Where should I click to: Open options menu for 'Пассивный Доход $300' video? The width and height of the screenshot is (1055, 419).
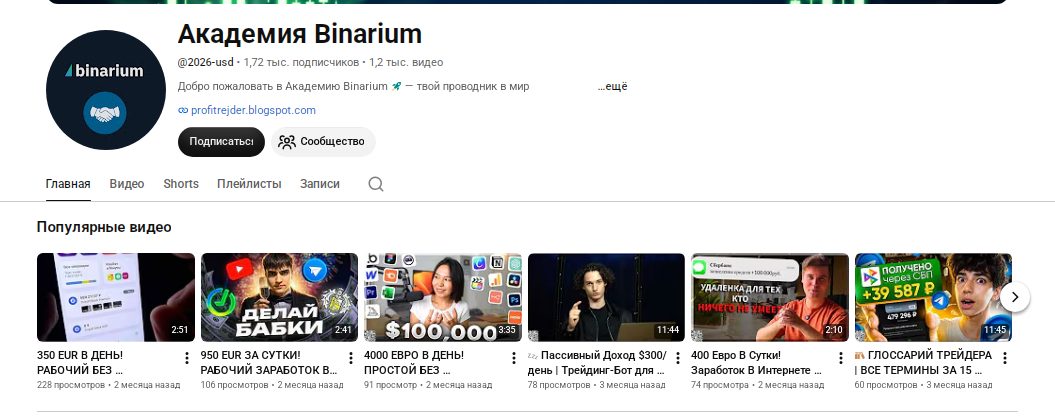pos(678,358)
